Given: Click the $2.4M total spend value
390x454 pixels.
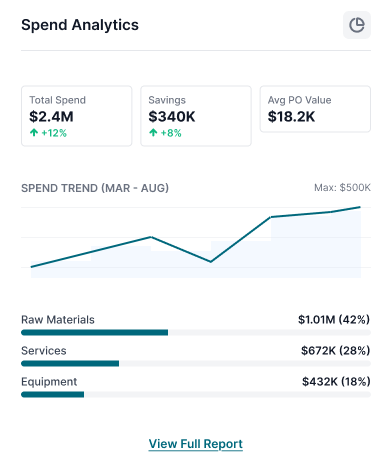Looking at the screenshot, I should (51, 117).
